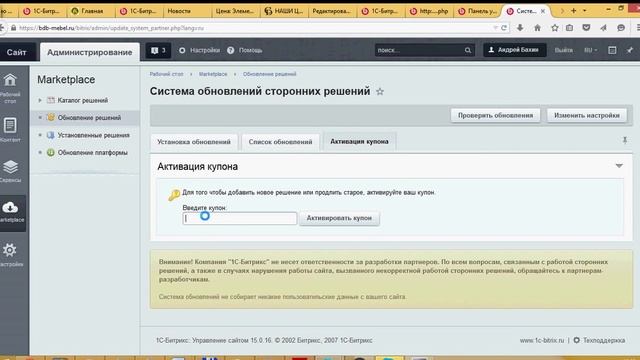640x360 pixels.
Task: Focus the Введите купон input field
Action: click(240, 218)
